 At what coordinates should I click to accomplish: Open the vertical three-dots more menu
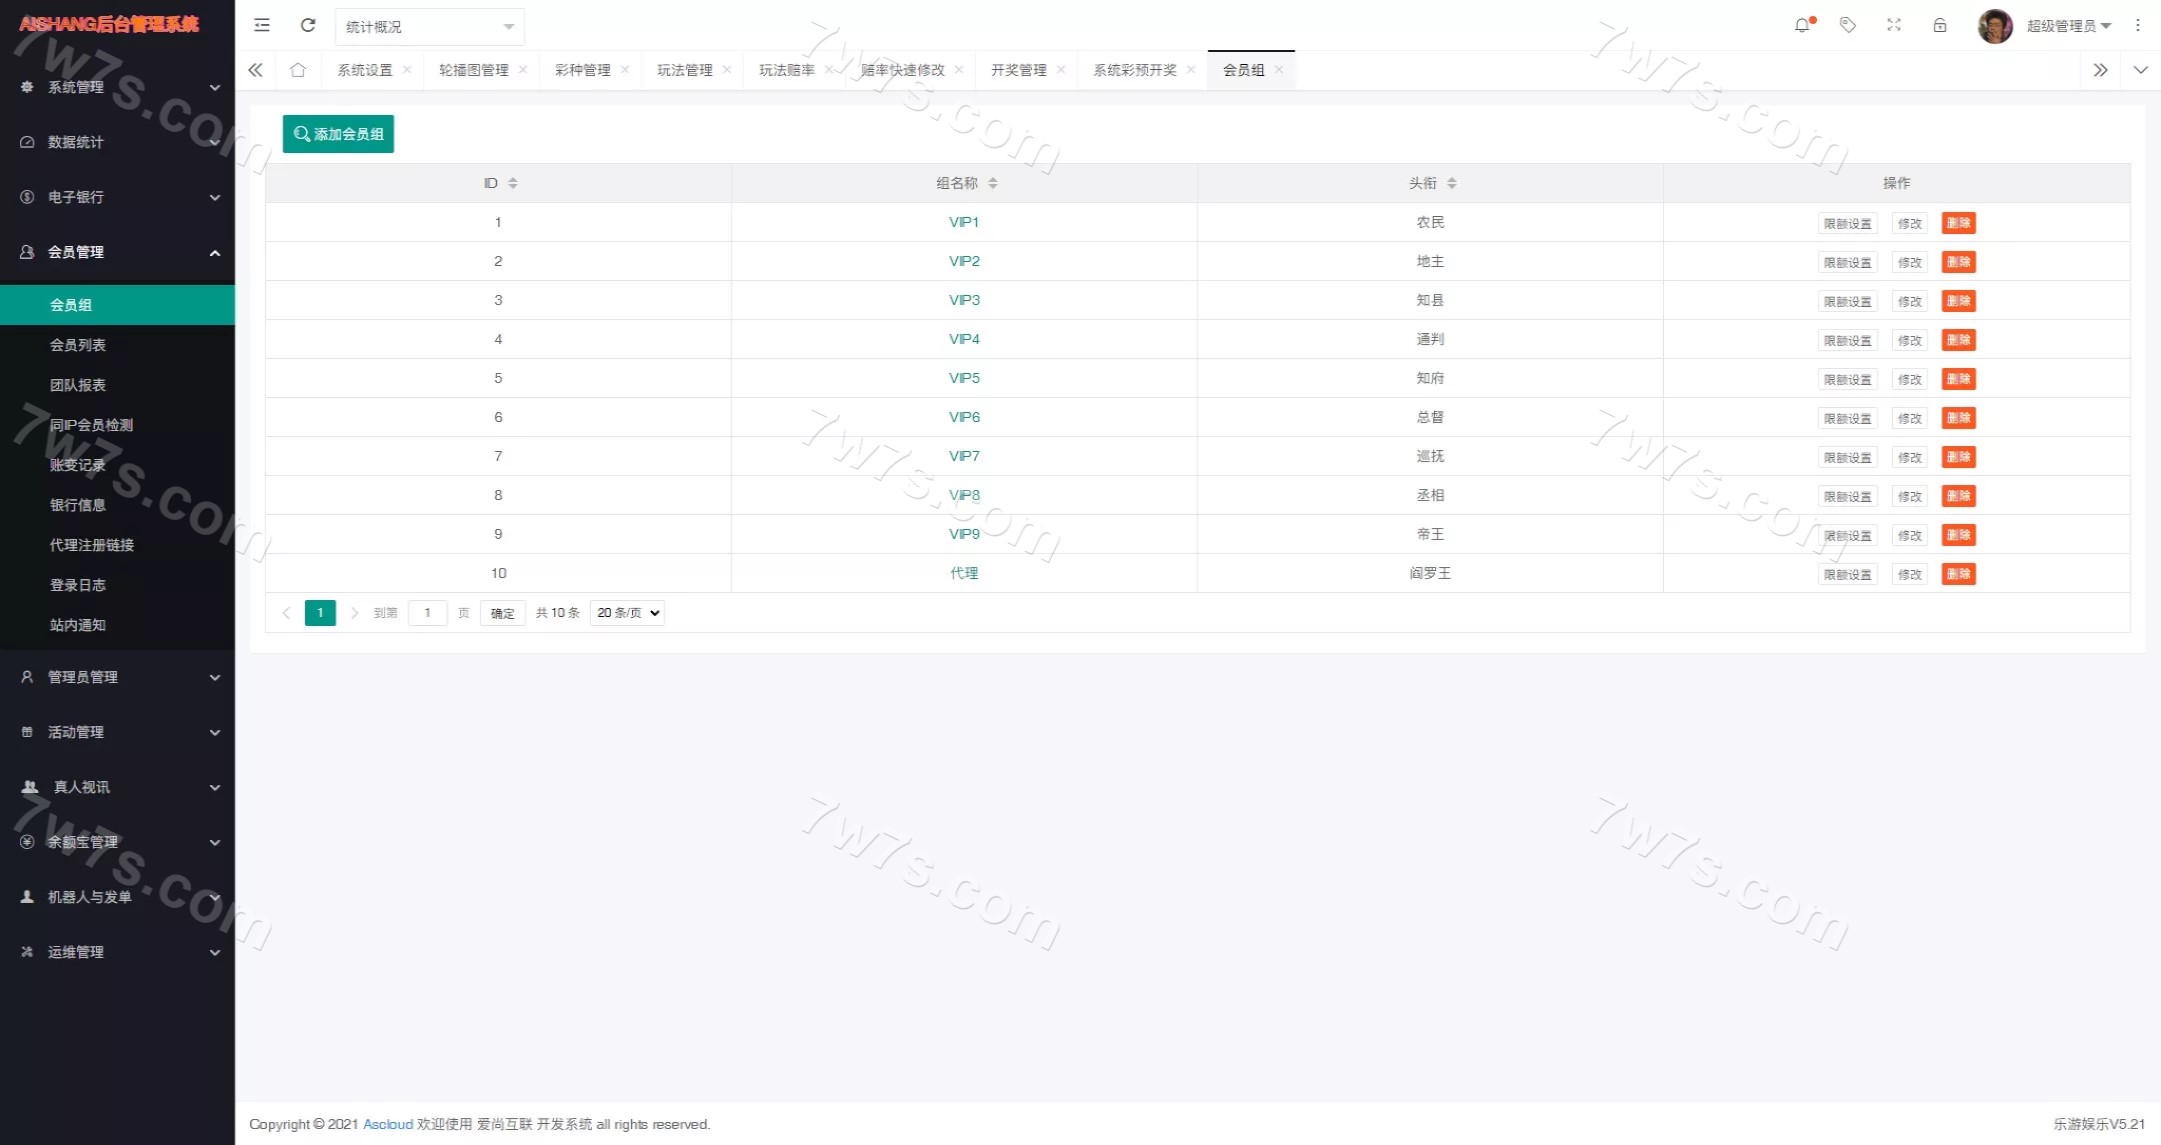click(2138, 26)
